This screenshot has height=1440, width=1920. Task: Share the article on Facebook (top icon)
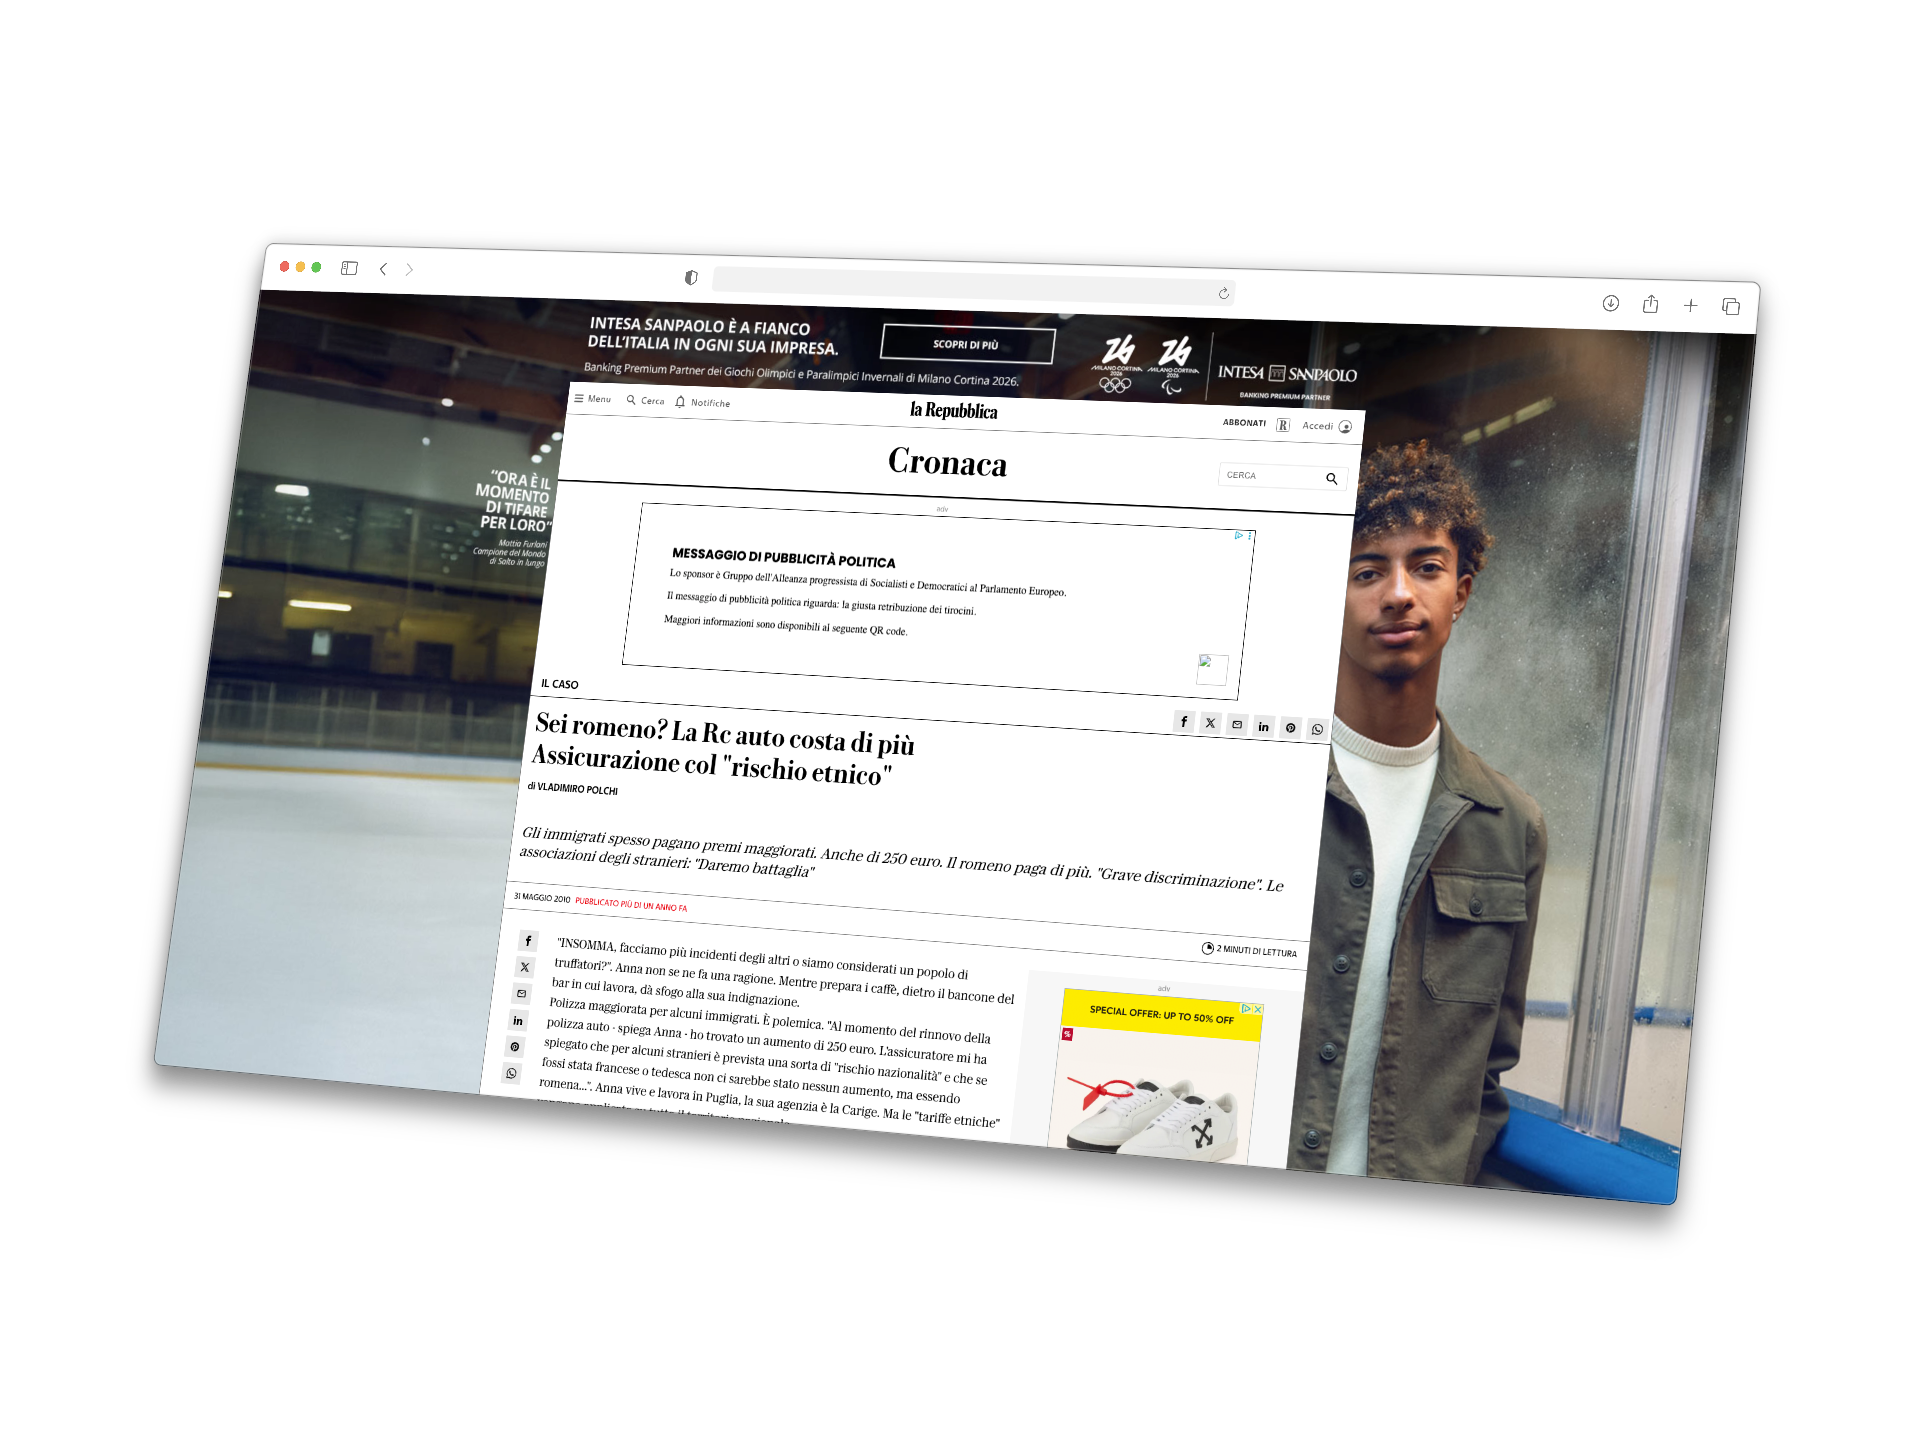[x=1184, y=722]
